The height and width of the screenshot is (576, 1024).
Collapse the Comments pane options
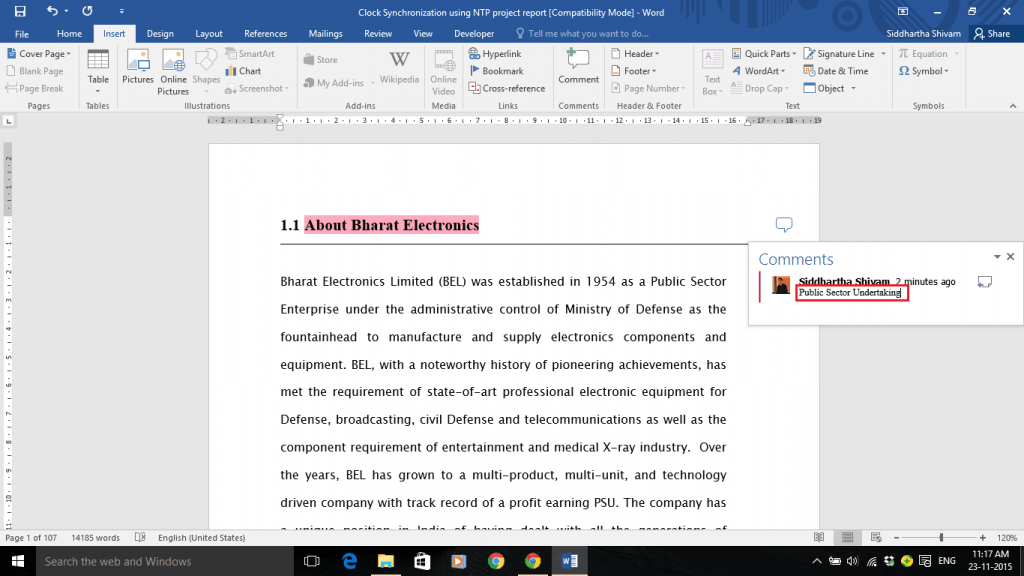pos(995,257)
